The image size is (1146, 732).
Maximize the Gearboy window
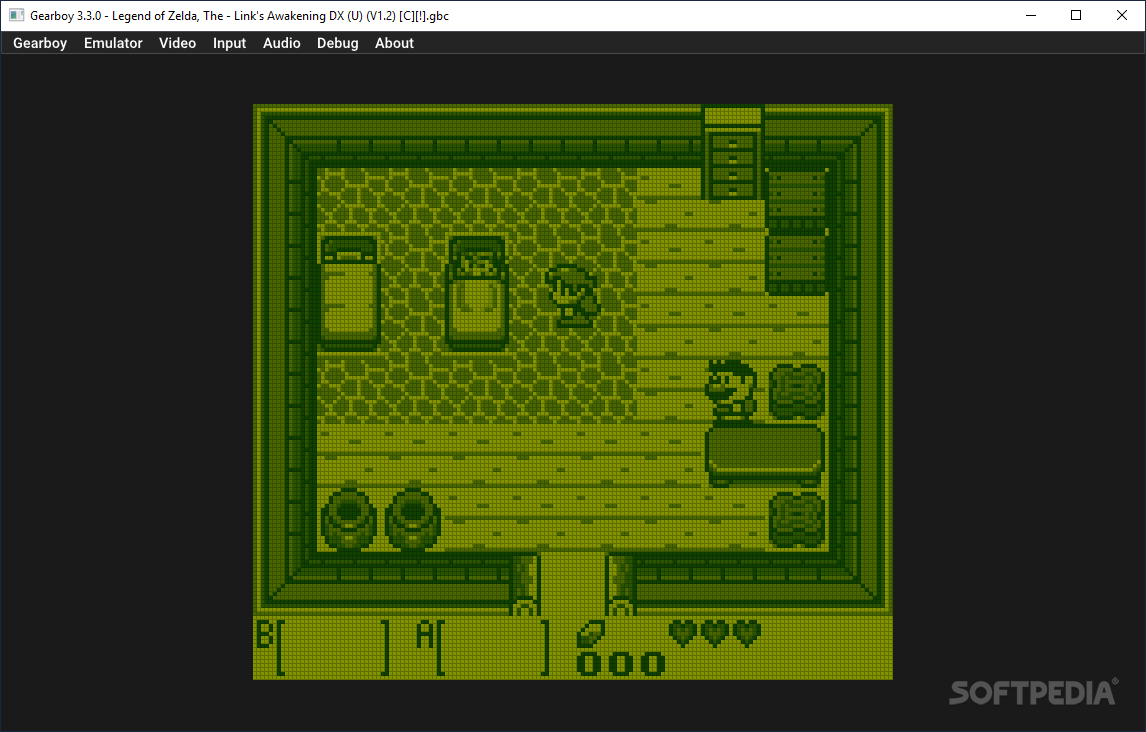click(1076, 15)
